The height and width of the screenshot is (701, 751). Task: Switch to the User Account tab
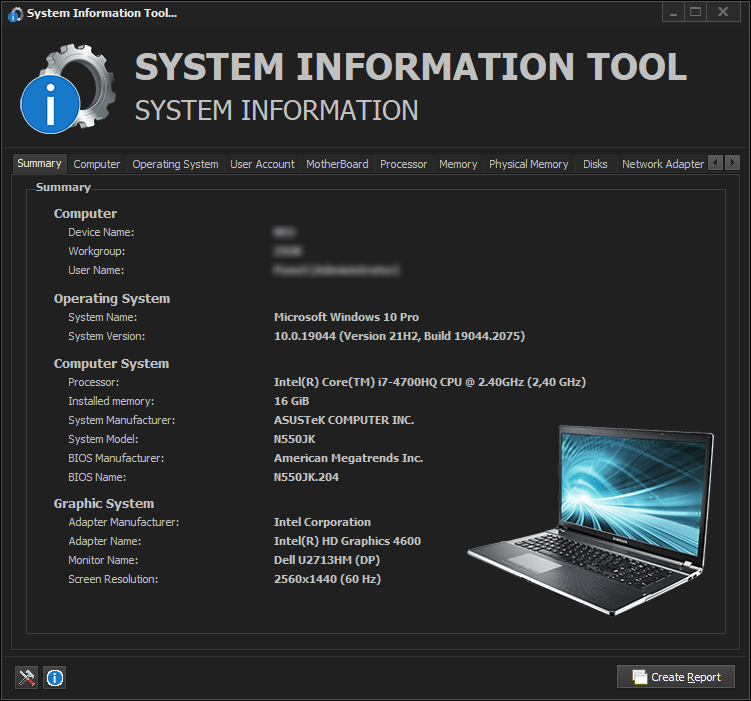(x=262, y=164)
